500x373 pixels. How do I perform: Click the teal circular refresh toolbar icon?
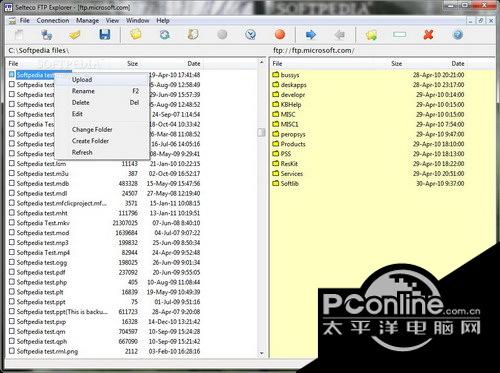point(165,35)
